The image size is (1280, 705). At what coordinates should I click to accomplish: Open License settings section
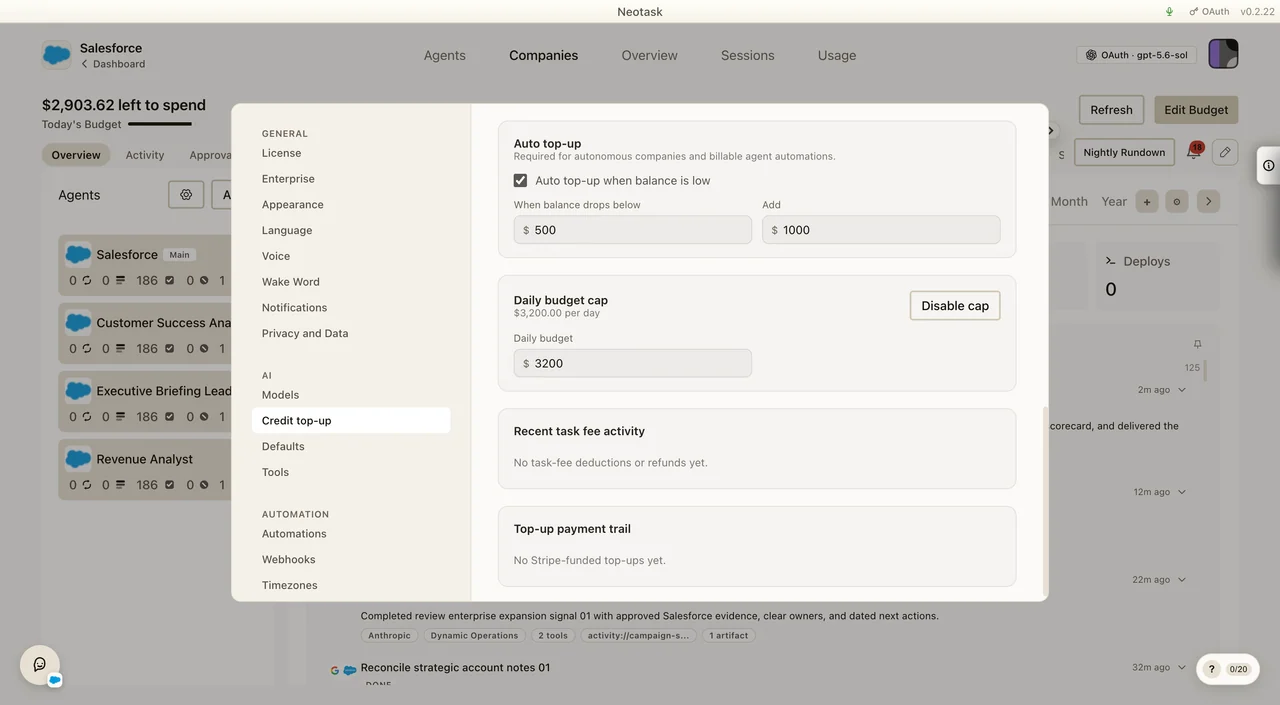point(350,153)
